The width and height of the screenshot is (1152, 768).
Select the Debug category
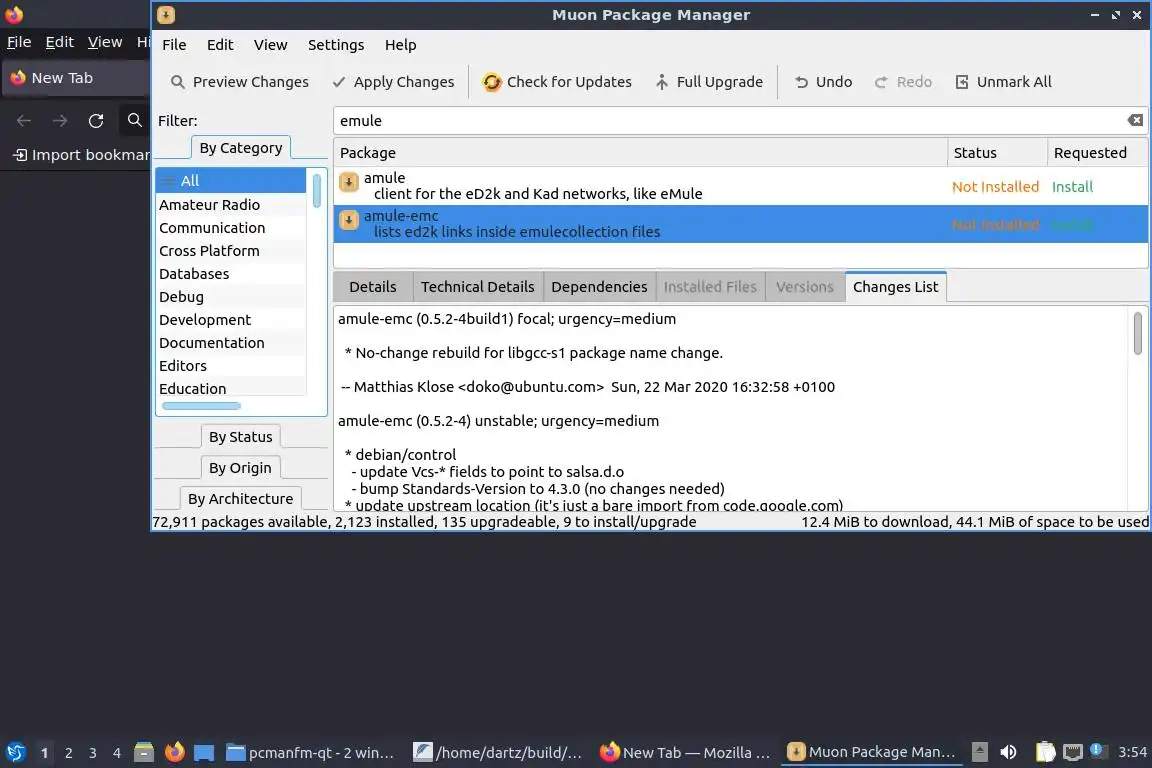231,297
